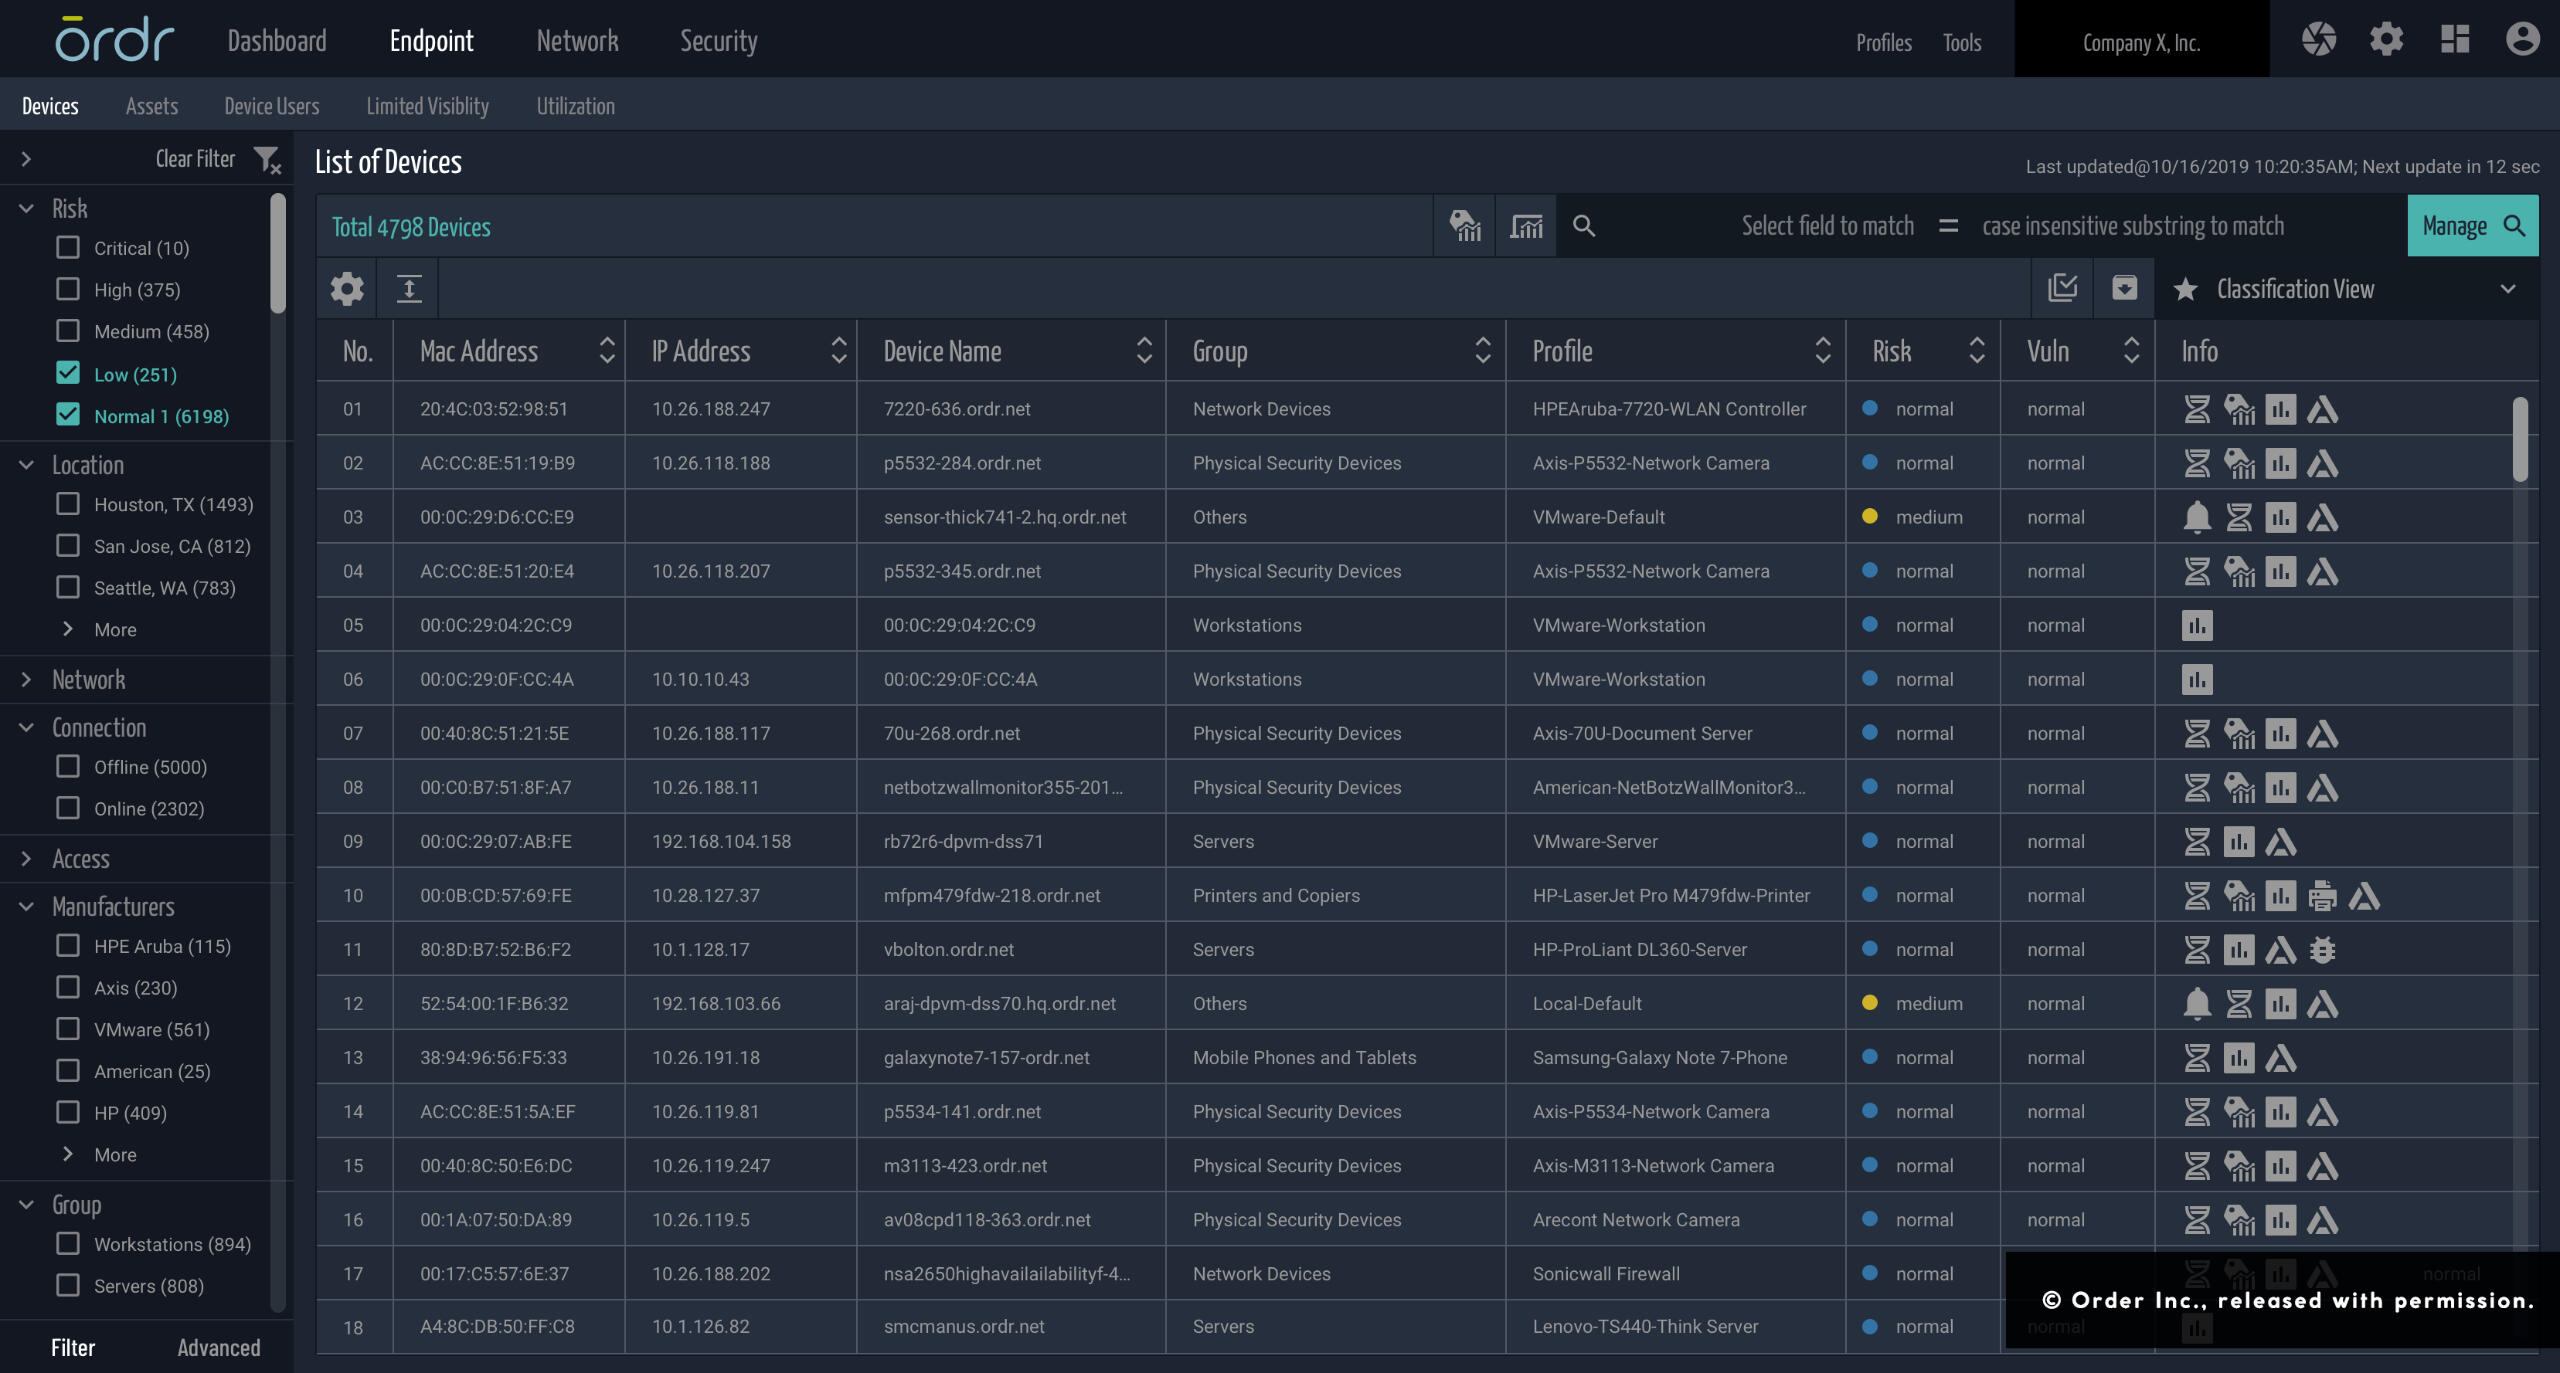Click printer icon in row 10

(2322, 896)
